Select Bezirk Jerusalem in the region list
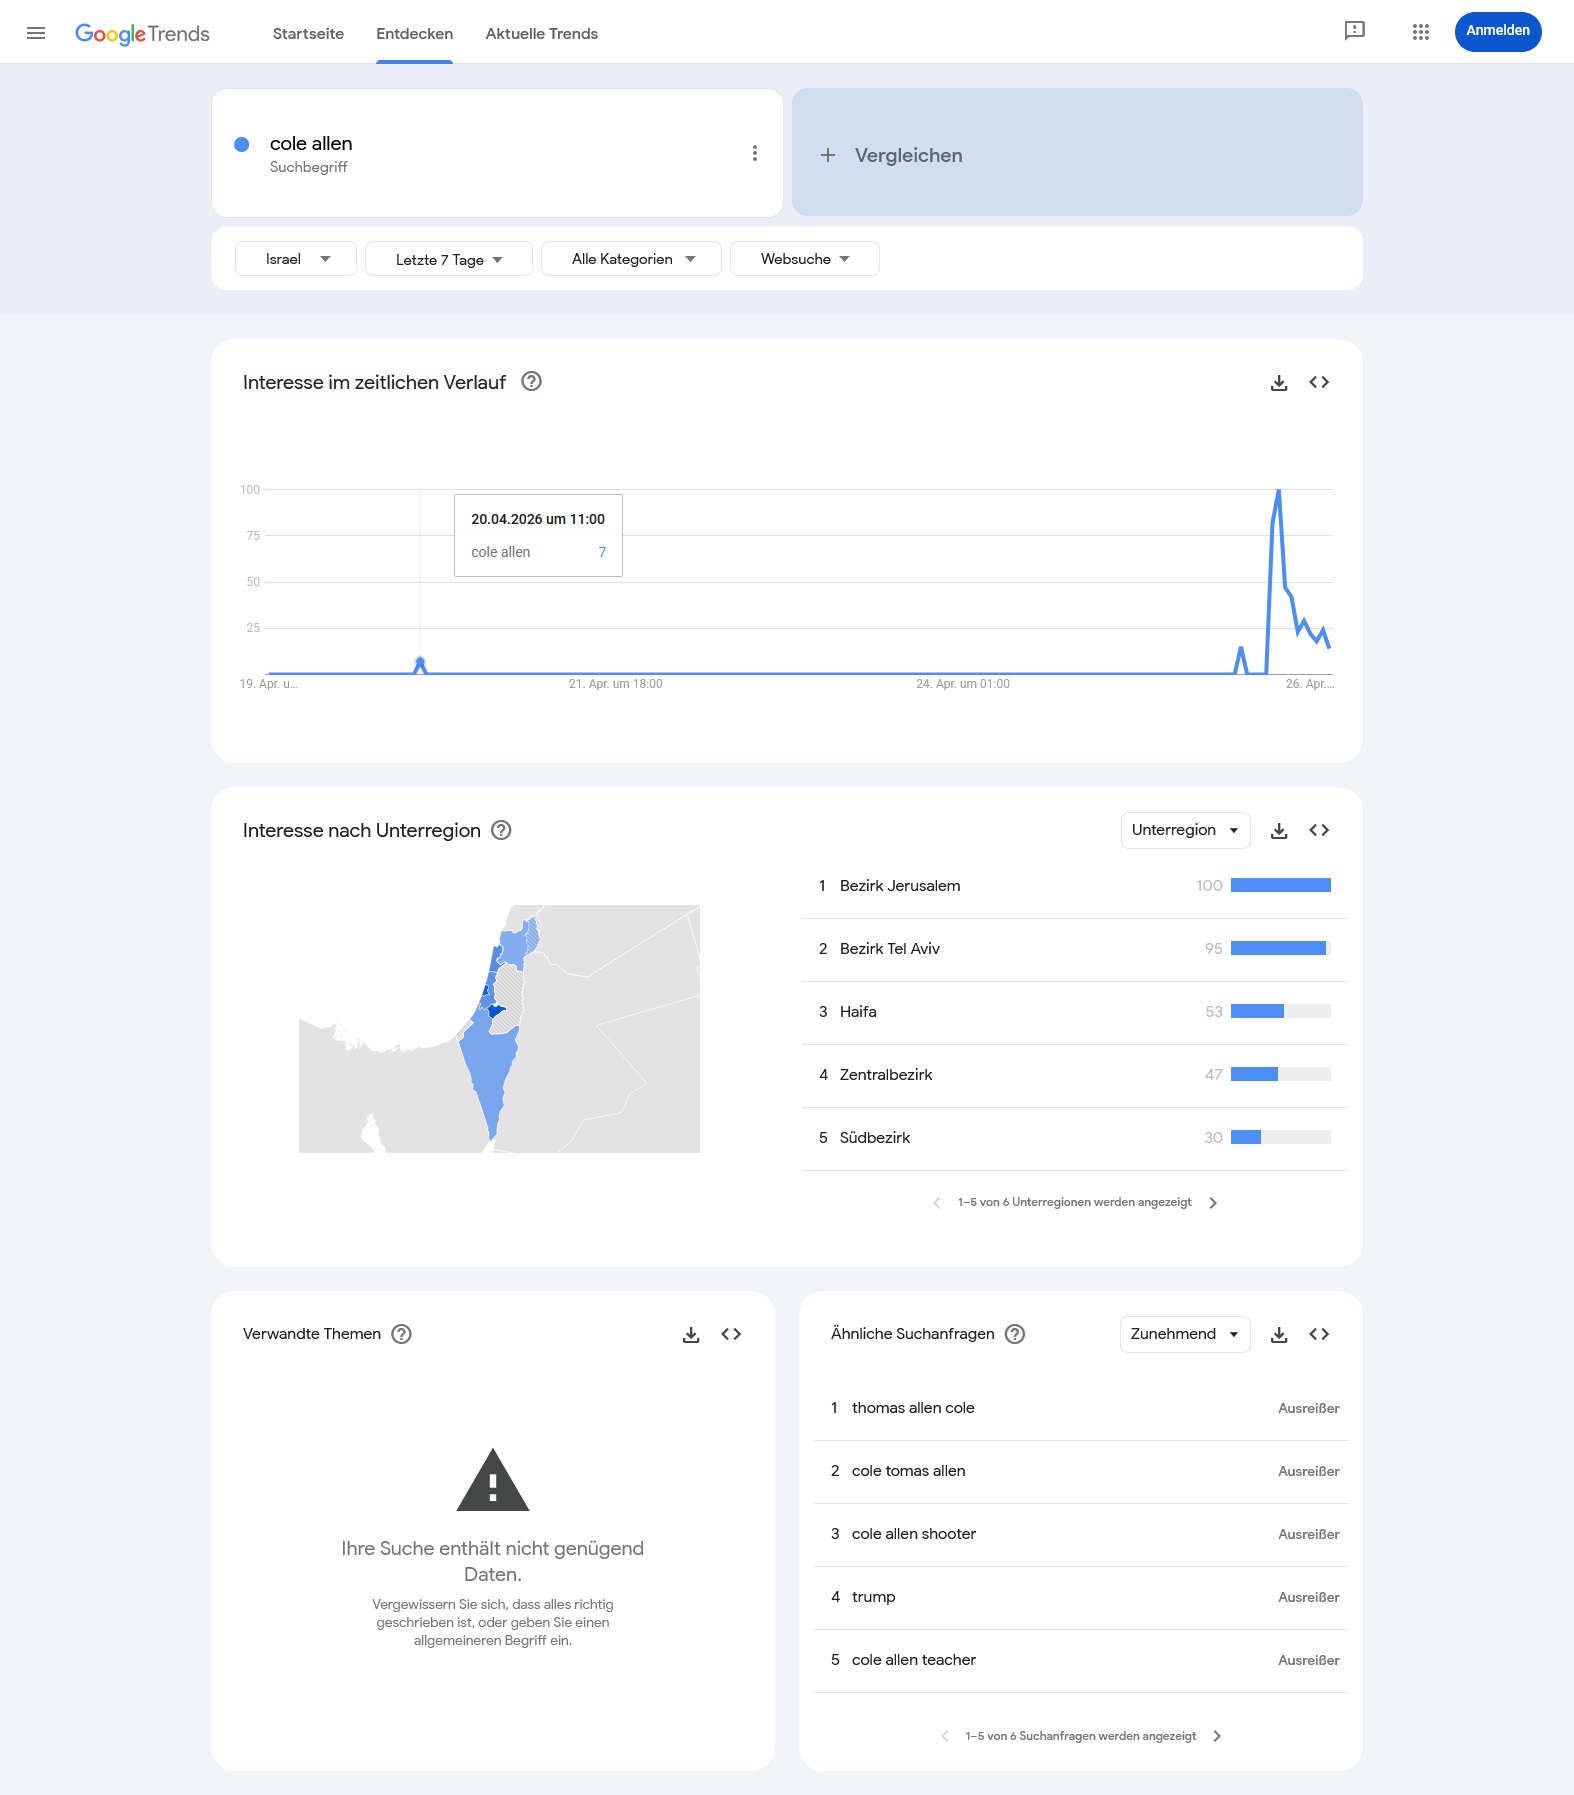 tap(1075, 886)
